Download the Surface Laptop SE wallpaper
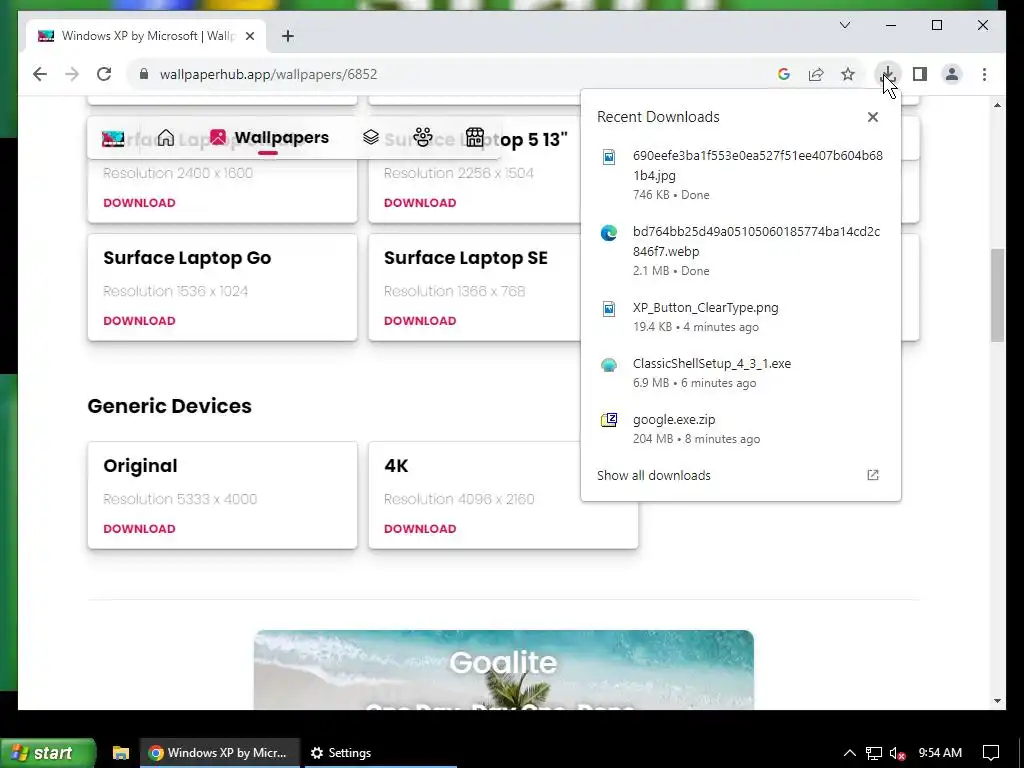The image size is (1024, 768). [420, 321]
